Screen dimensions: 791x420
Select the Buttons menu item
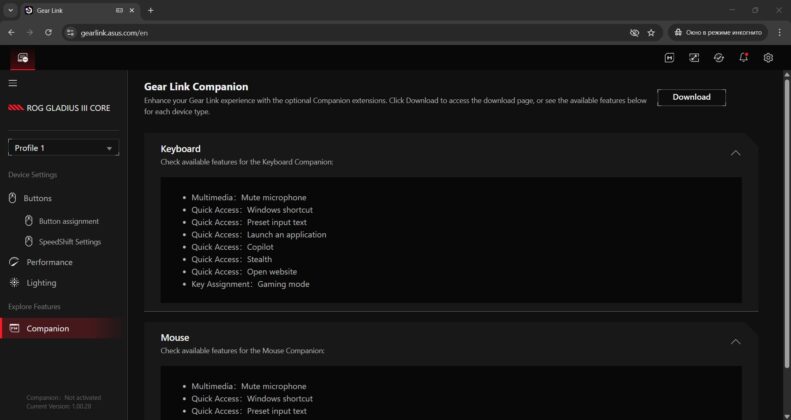tap(37, 198)
